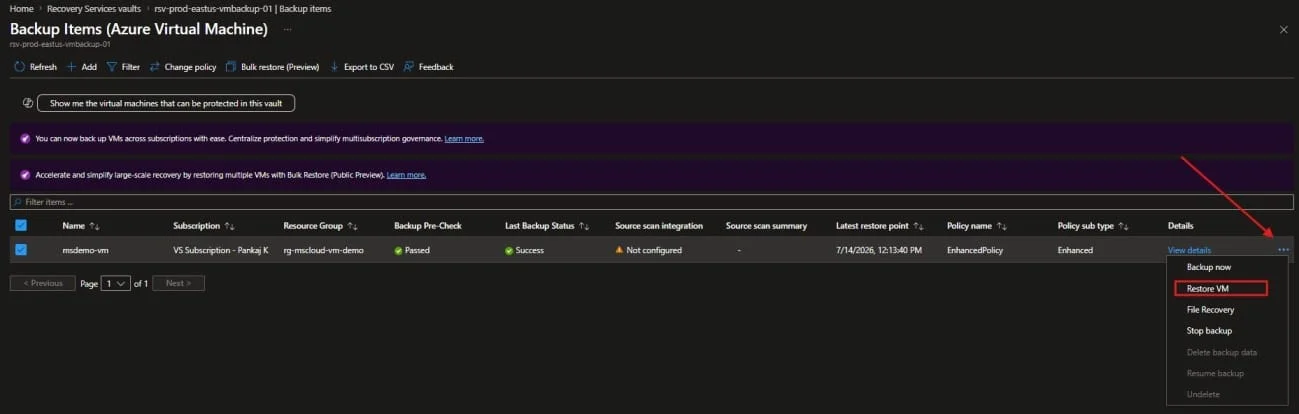Sort by Policy sub type arrows
Screen dimensions: 1299x414
pyautogui.click(x=1123, y=226)
